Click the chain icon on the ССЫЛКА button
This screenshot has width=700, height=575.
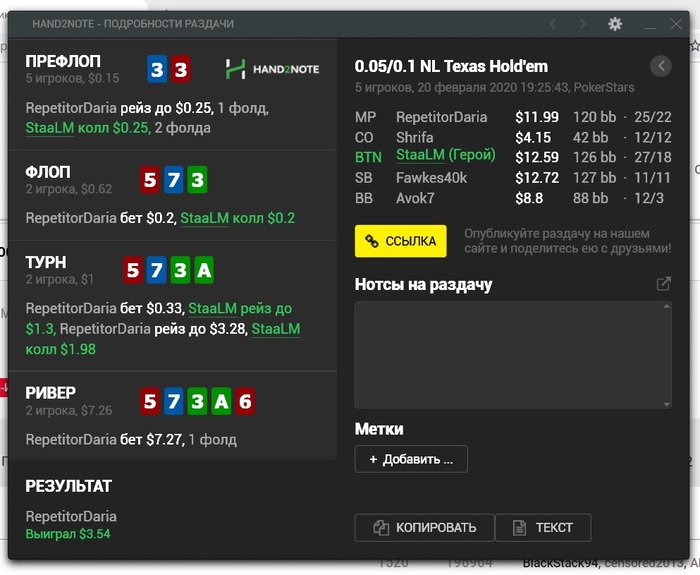pyautogui.click(x=371, y=241)
